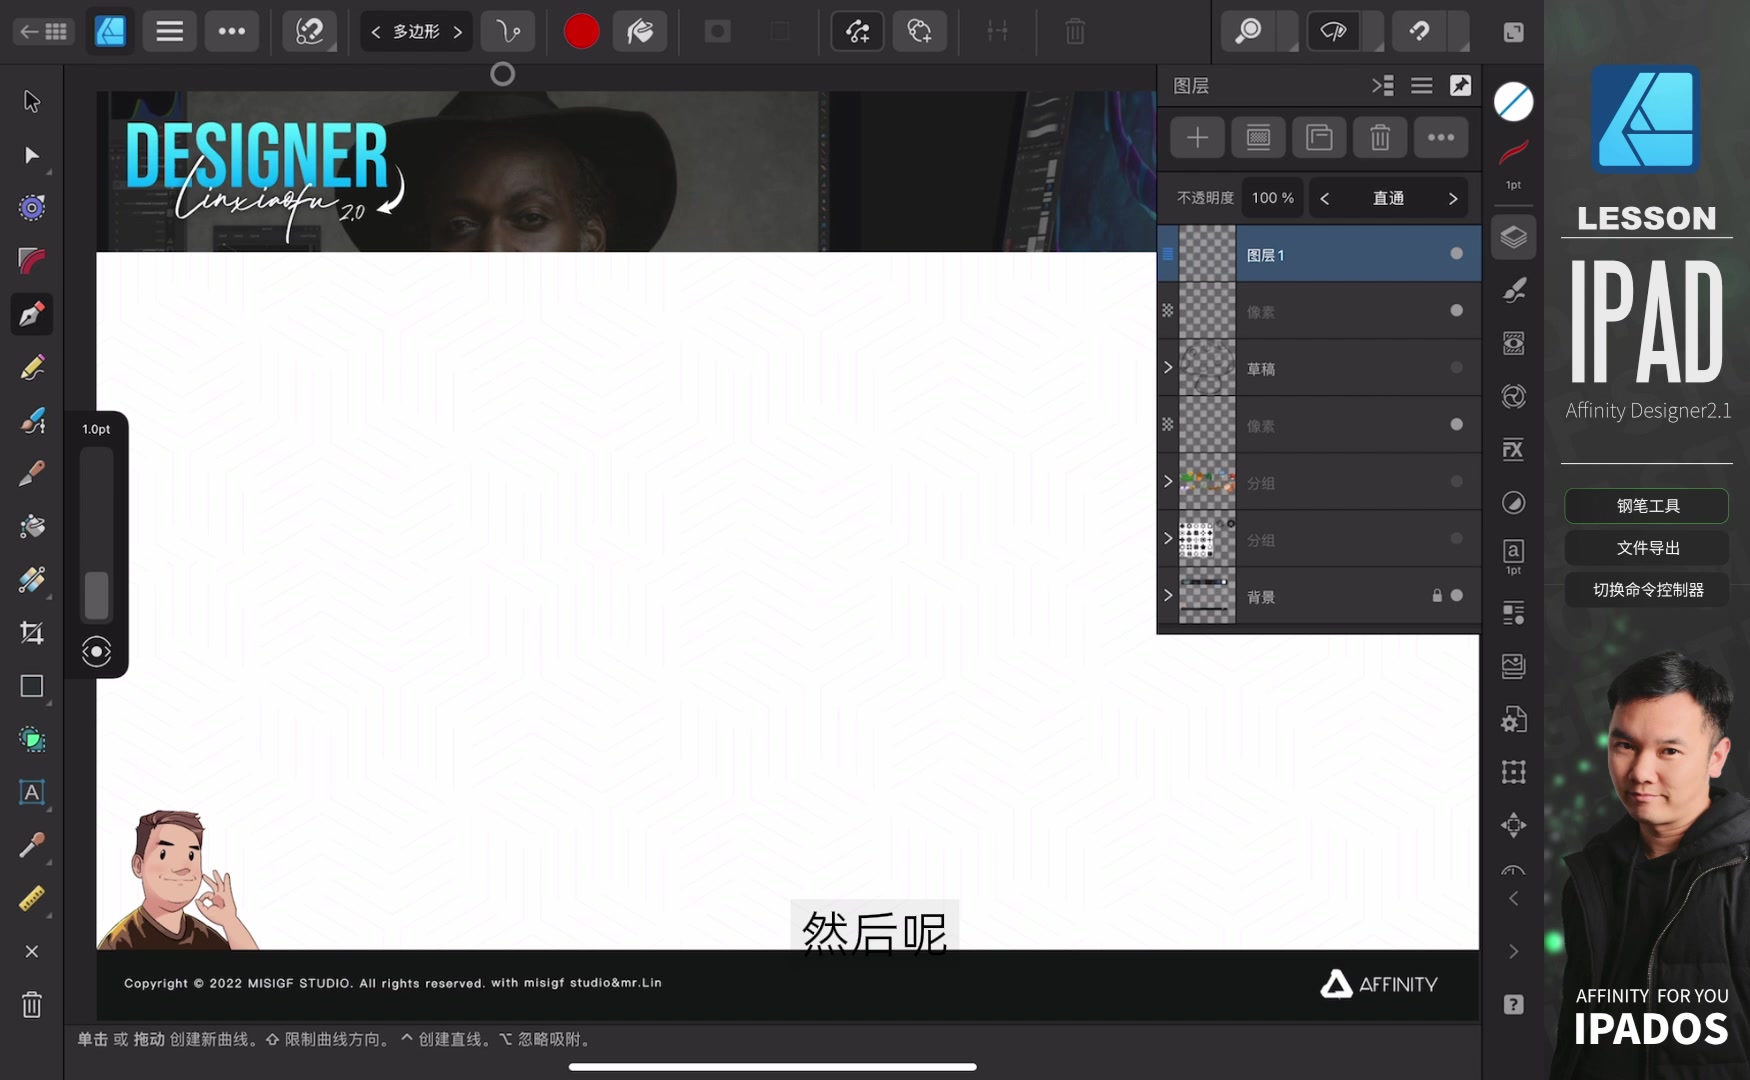Toggle visibility of layer 图层1

coord(1457,254)
